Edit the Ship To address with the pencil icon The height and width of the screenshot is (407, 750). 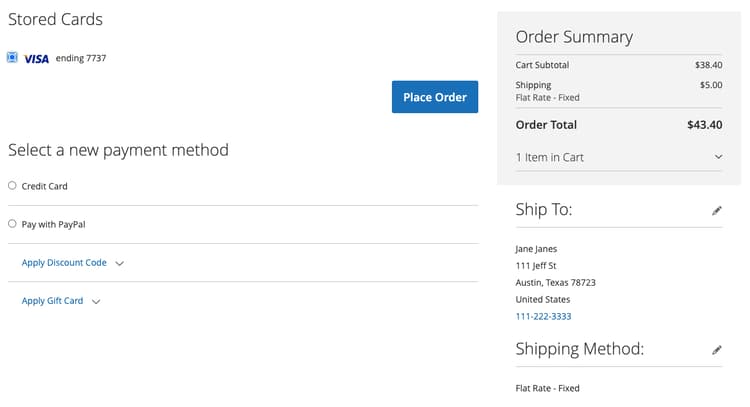click(x=717, y=211)
